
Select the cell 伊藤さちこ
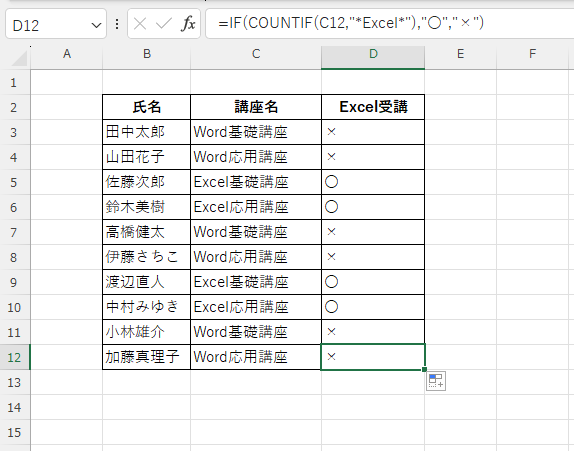click(x=146, y=257)
